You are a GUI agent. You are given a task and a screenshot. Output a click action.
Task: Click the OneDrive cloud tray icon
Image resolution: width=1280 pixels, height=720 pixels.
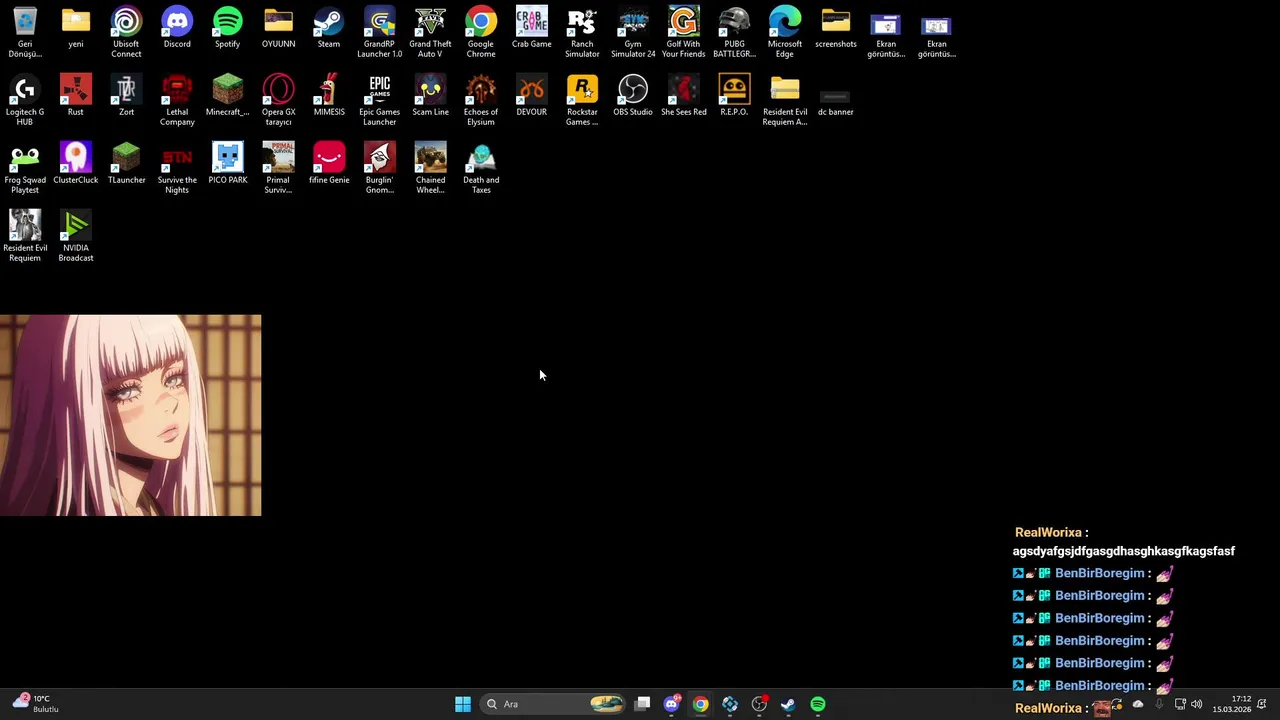tap(1138, 705)
